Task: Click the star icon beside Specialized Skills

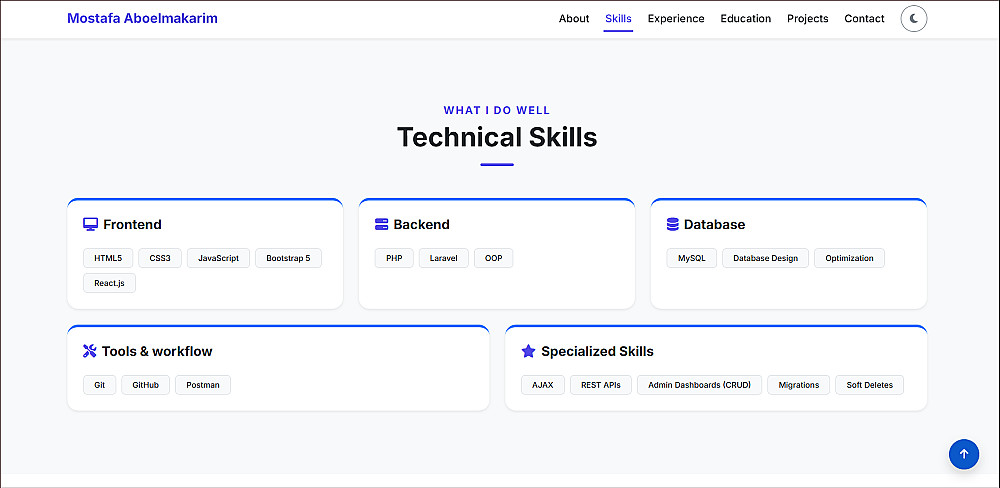Action: click(528, 351)
